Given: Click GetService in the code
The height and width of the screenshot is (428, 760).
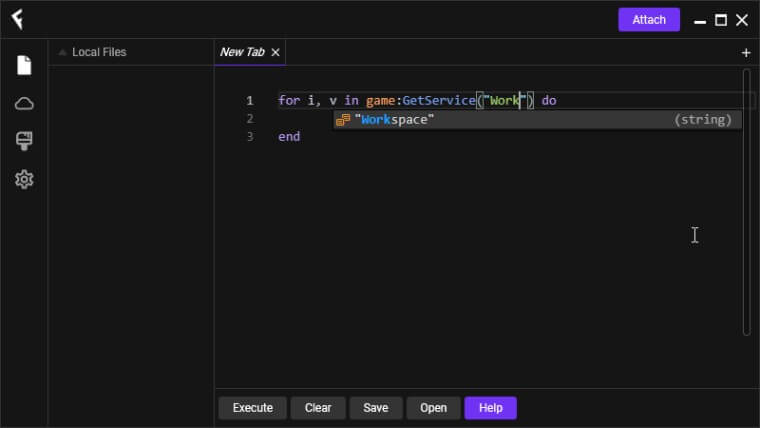Looking at the screenshot, I should tap(439, 101).
